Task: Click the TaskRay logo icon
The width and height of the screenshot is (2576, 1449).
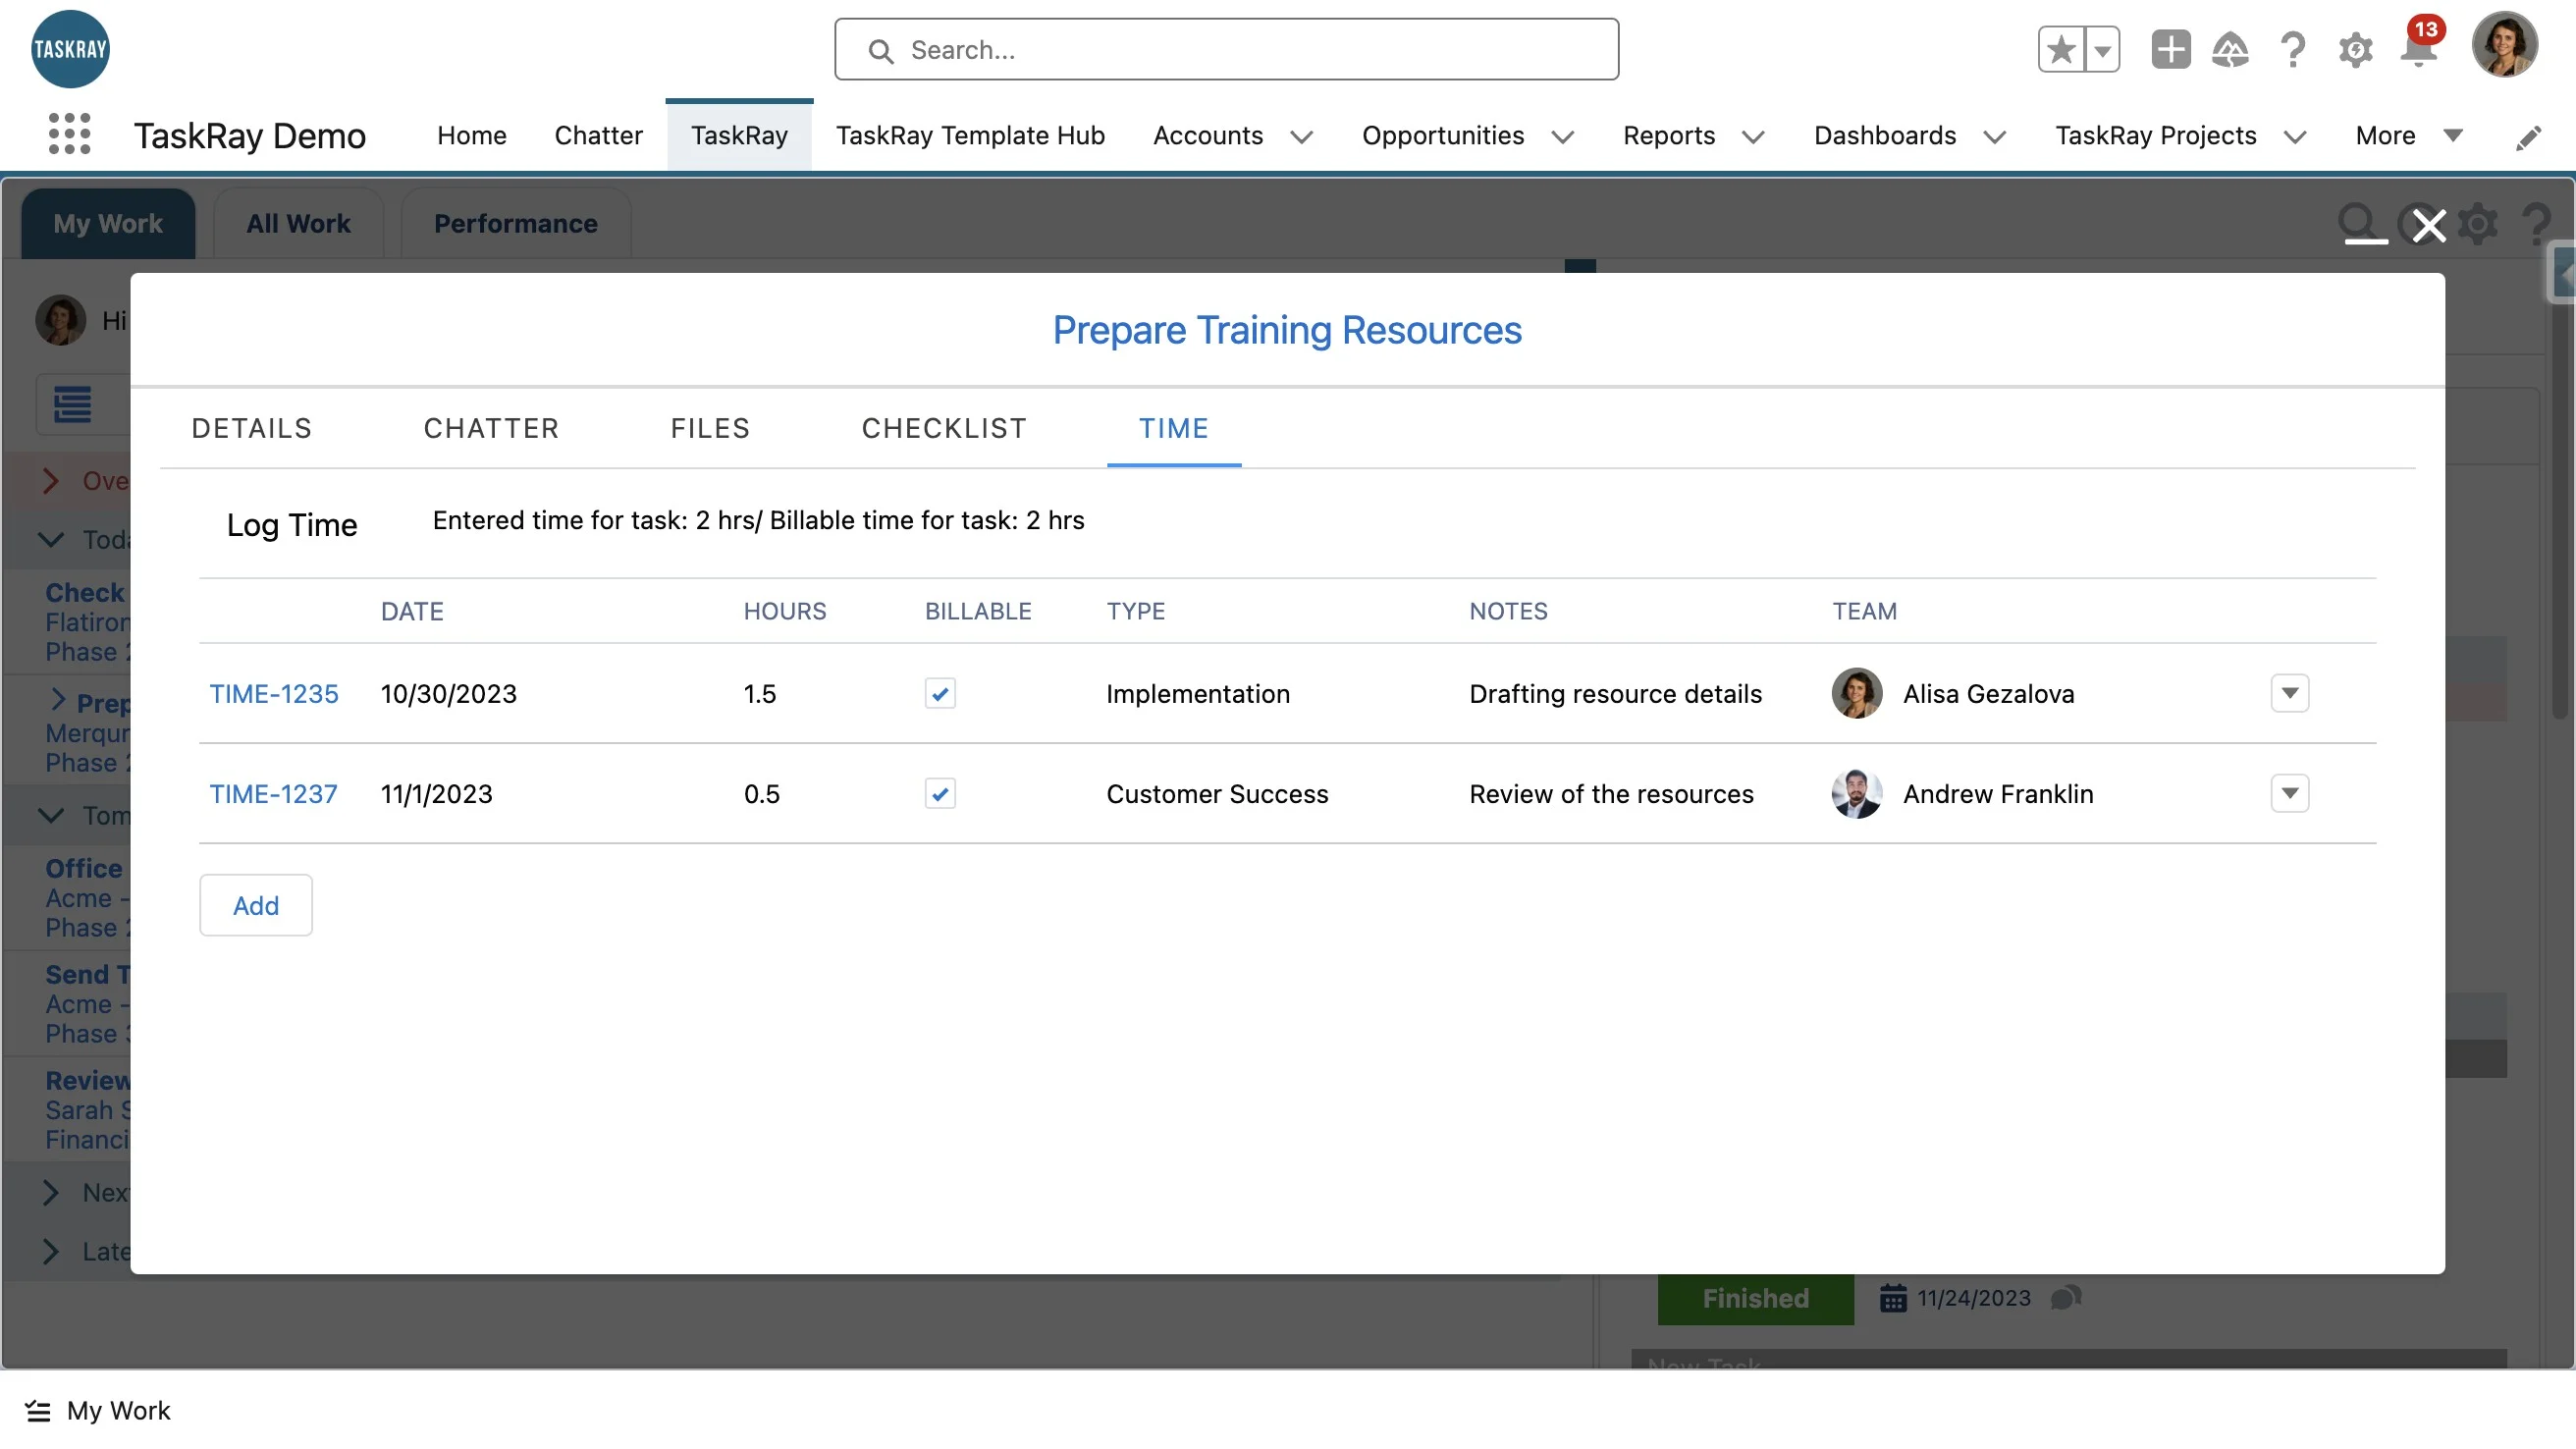Action: (70, 49)
